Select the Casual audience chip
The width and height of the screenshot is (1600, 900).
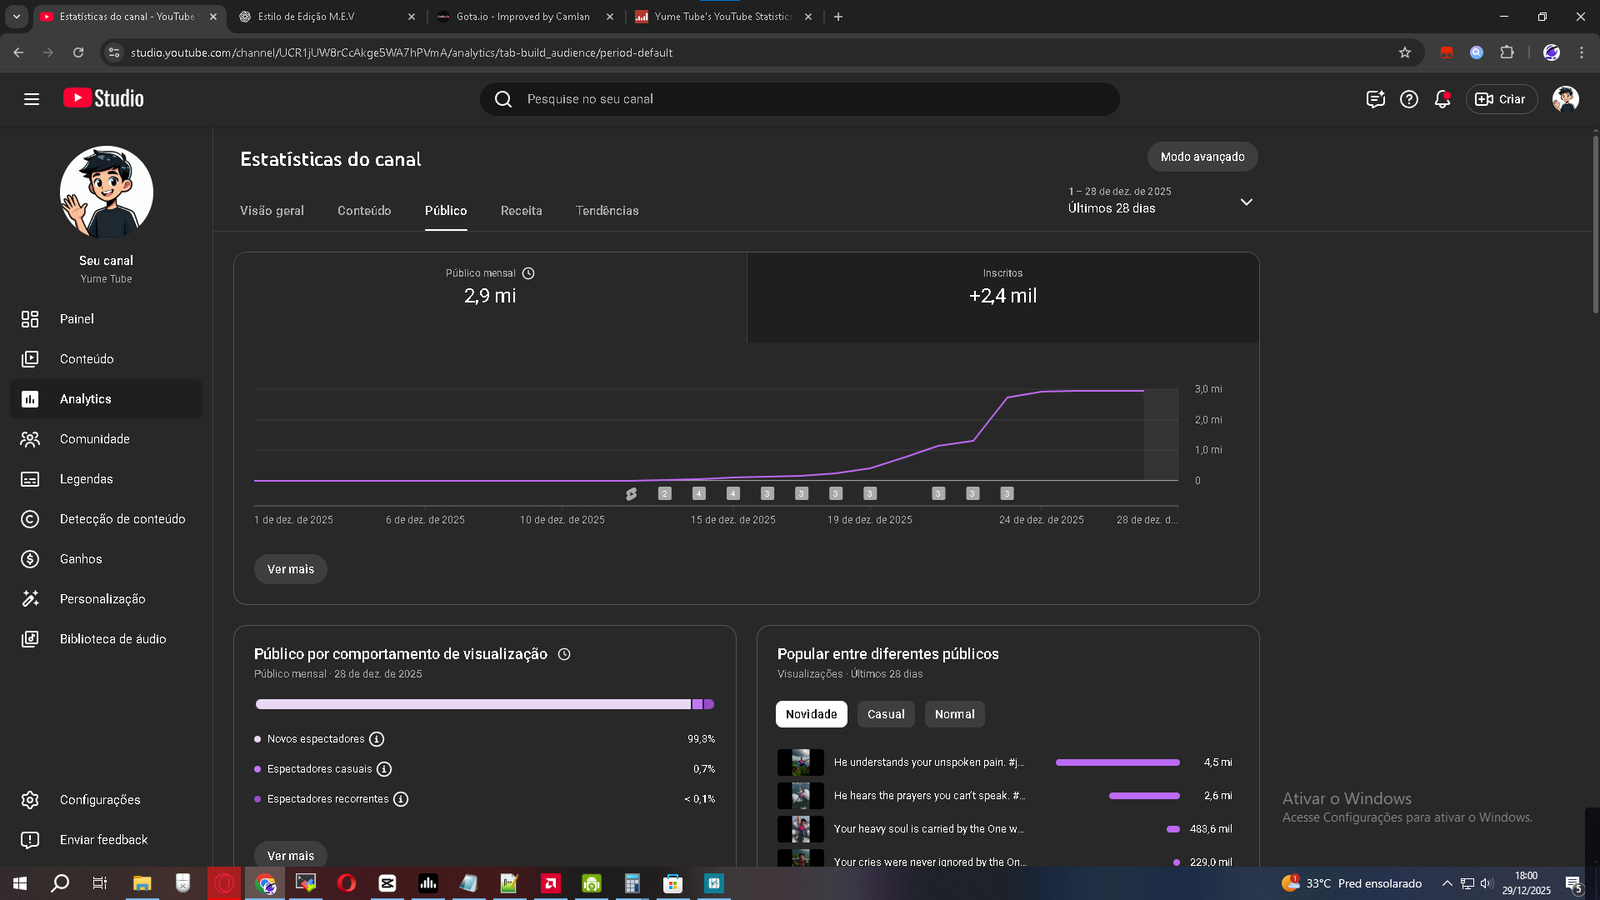pos(885,714)
